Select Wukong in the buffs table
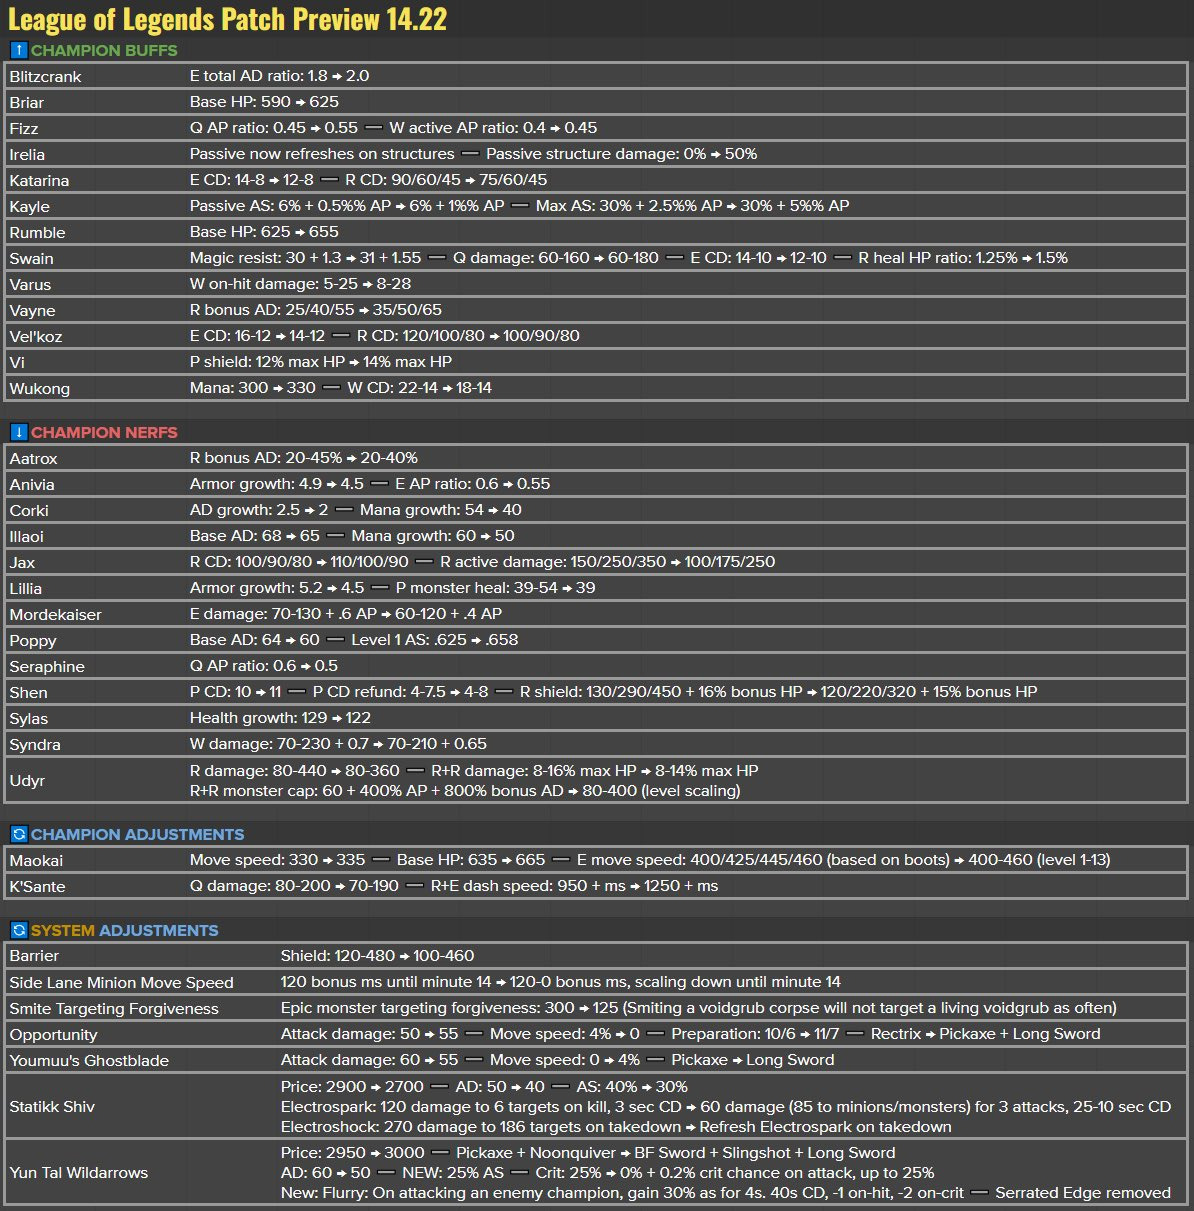The height and width of the screenshot is (1211, 1194). (40, 389)
